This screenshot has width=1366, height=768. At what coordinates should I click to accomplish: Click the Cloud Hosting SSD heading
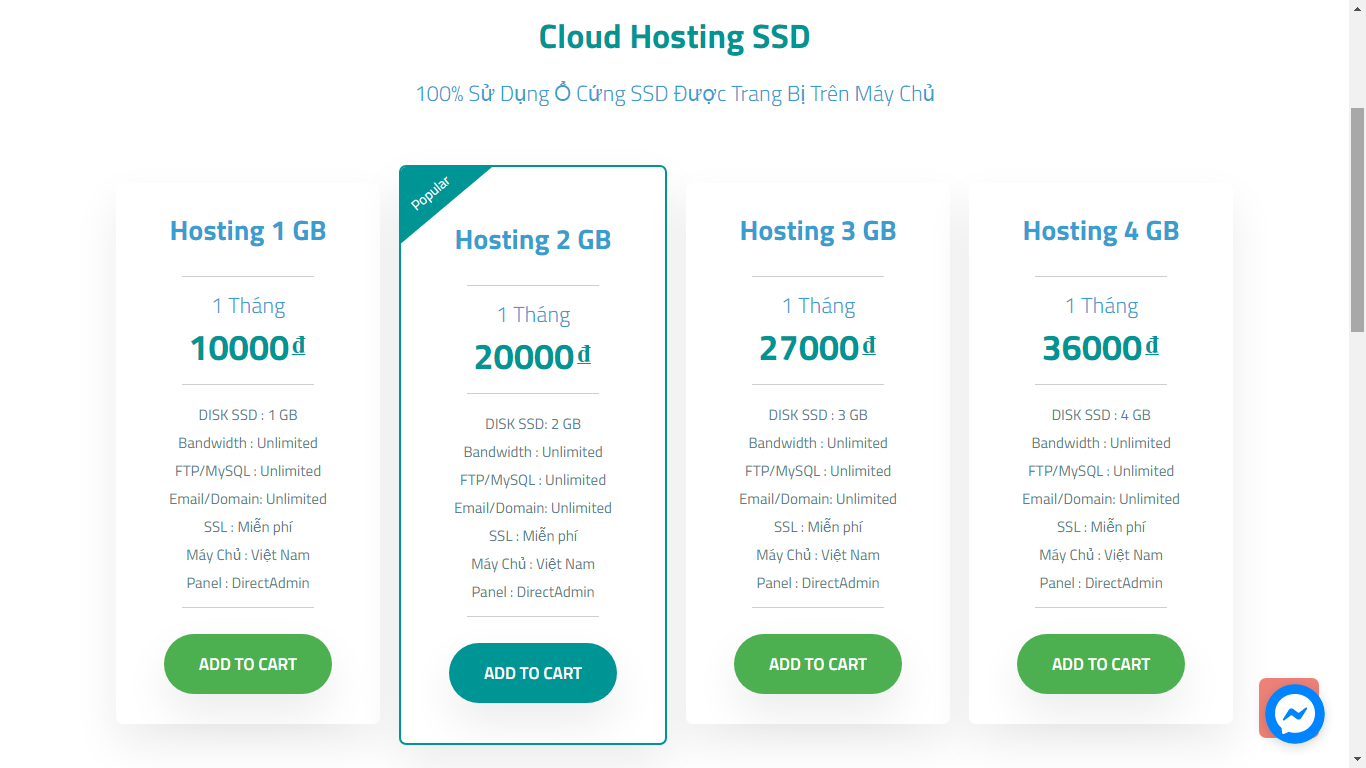[x=674, y=37]
